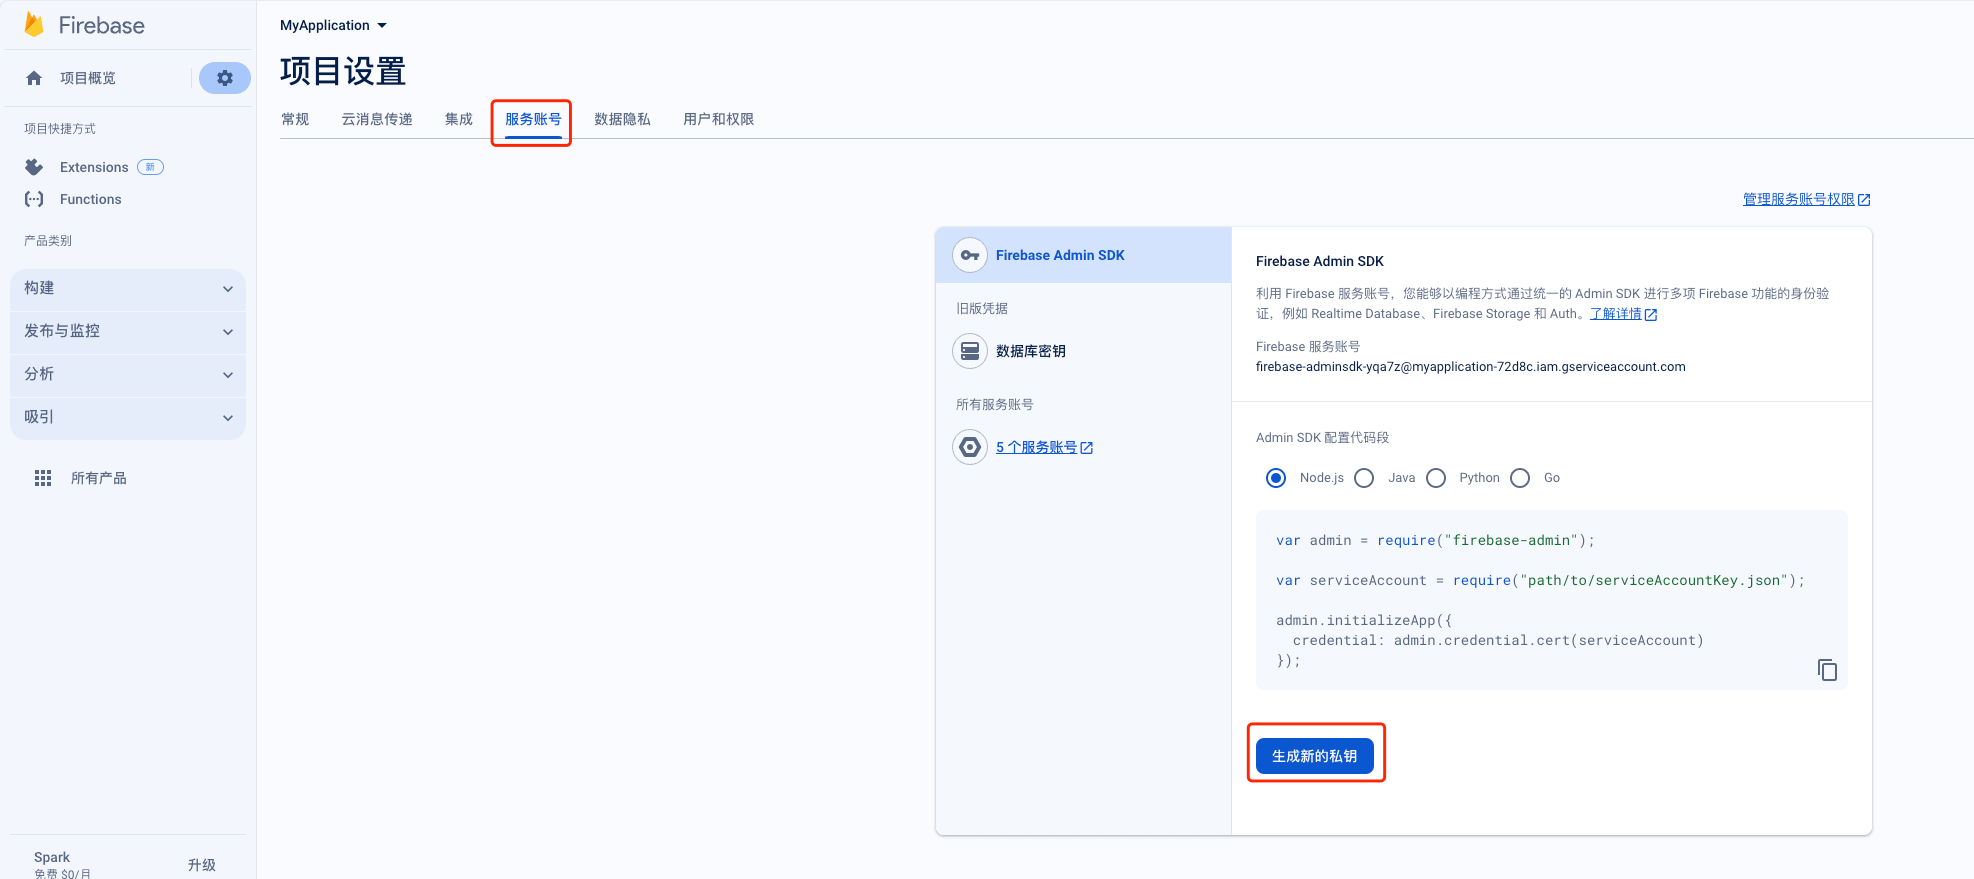Copy the Admin SDK code snippet

point(1827,670)
